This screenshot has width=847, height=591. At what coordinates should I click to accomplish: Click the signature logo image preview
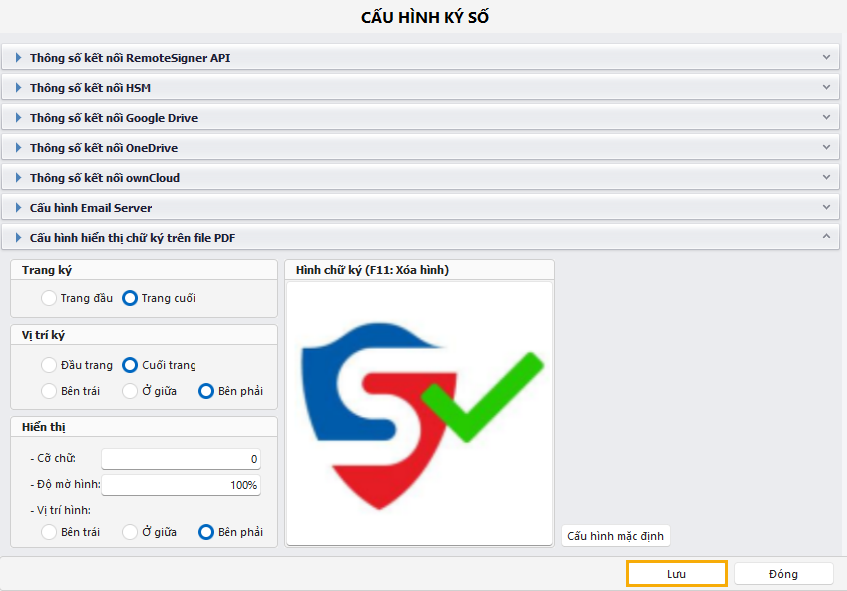(420, 413)
